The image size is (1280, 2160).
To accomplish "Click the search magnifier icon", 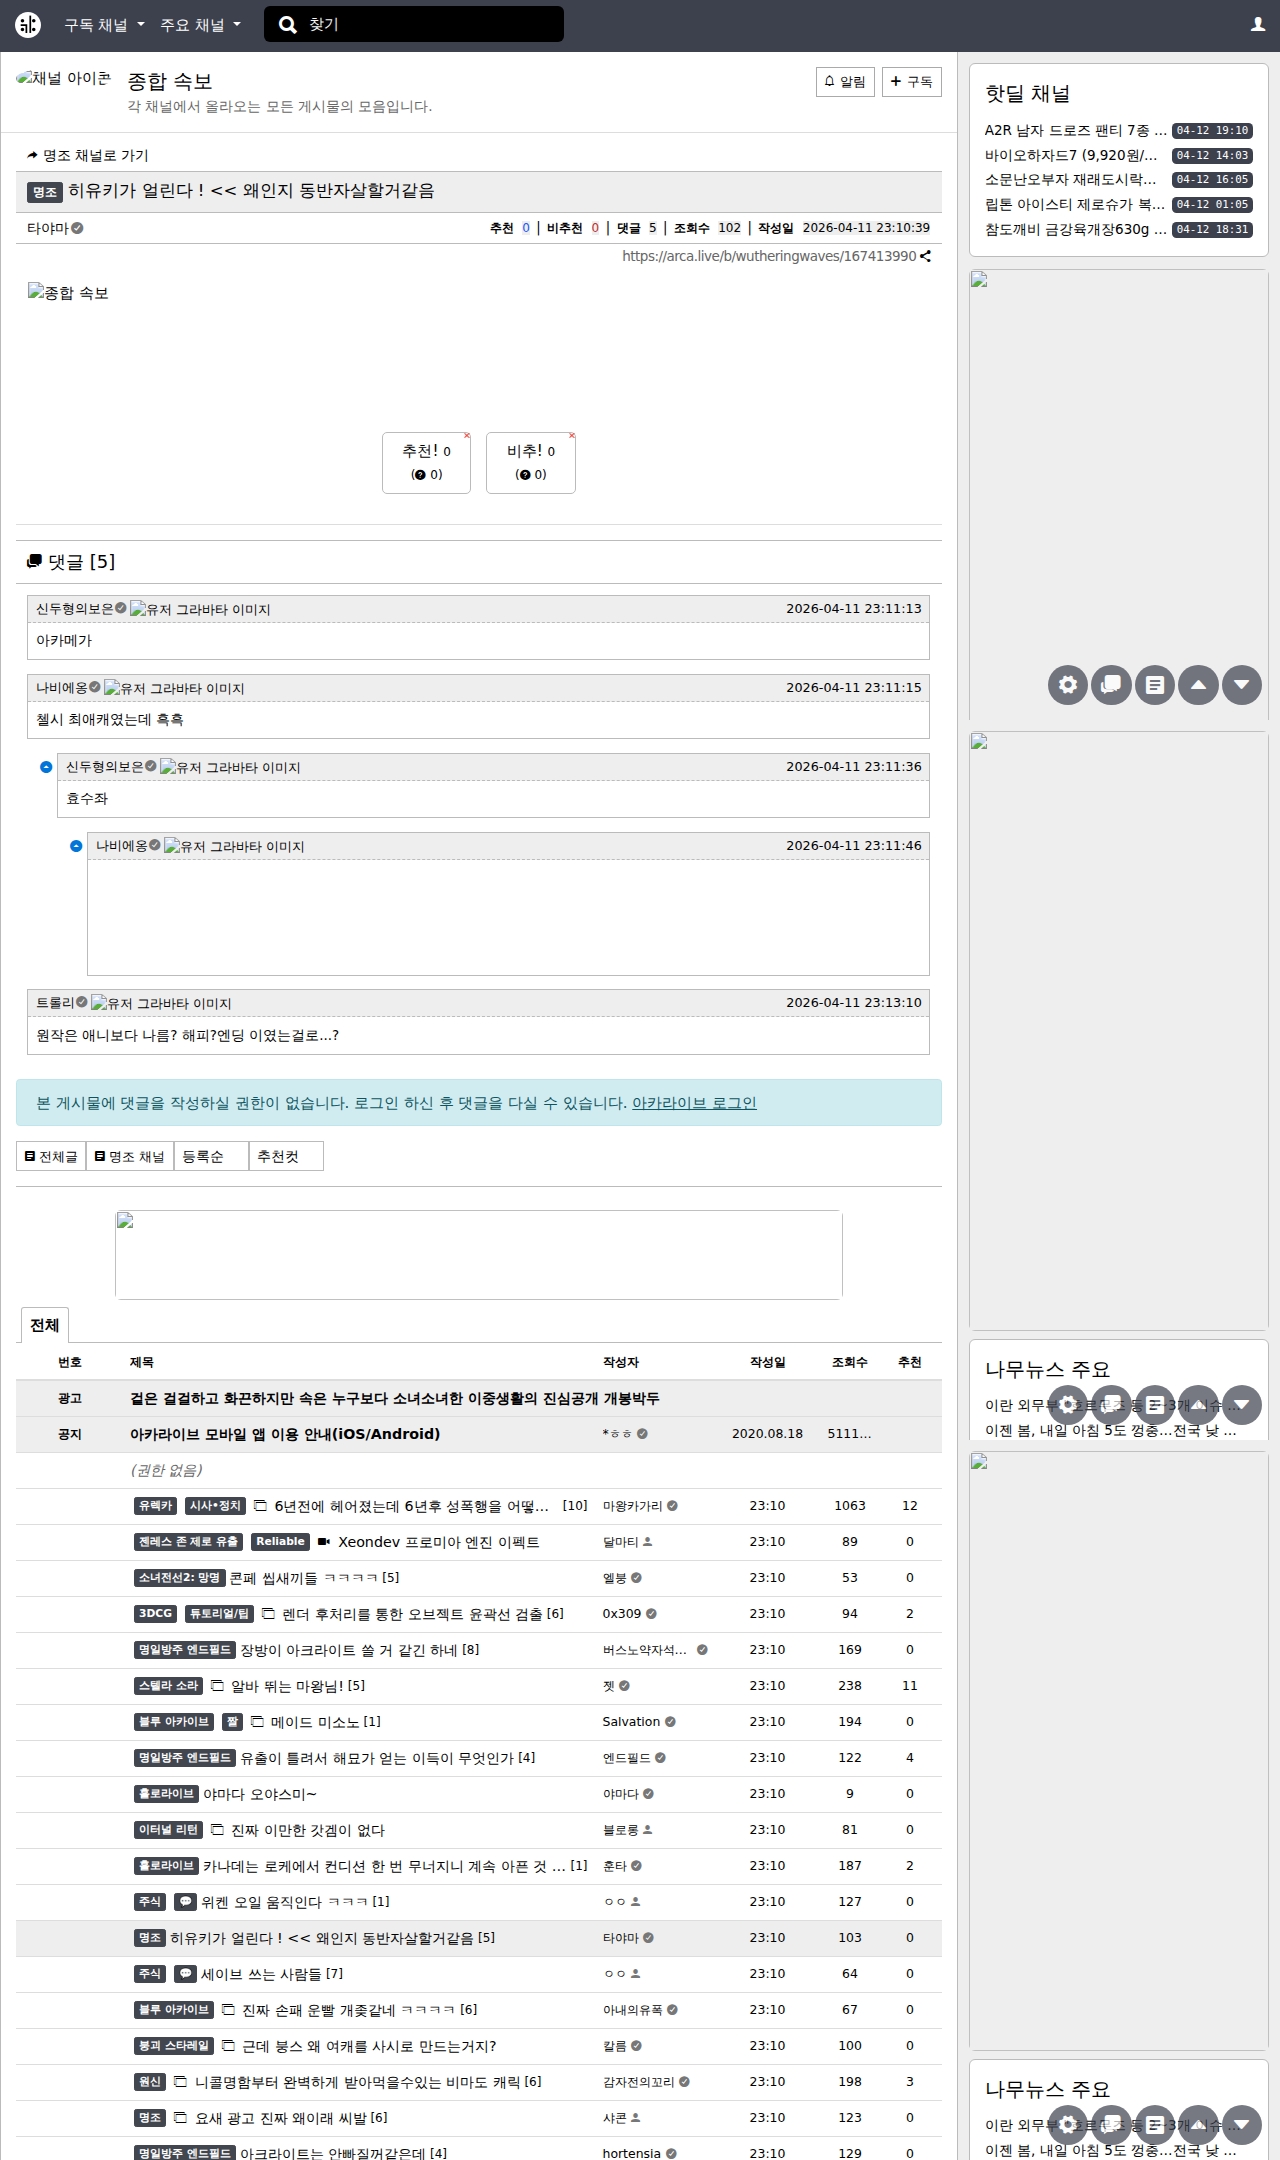I will coord(287,25).
